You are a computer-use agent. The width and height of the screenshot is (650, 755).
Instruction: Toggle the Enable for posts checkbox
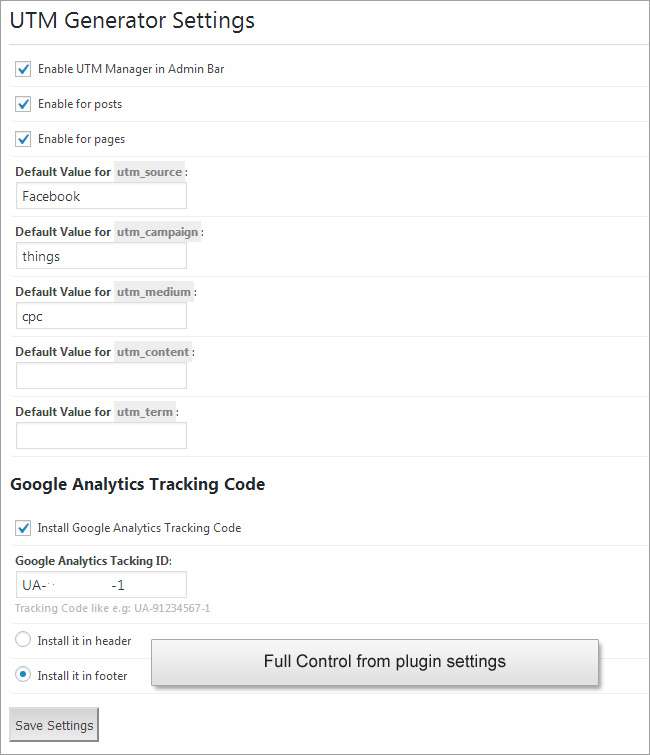[x=23, y=104]
